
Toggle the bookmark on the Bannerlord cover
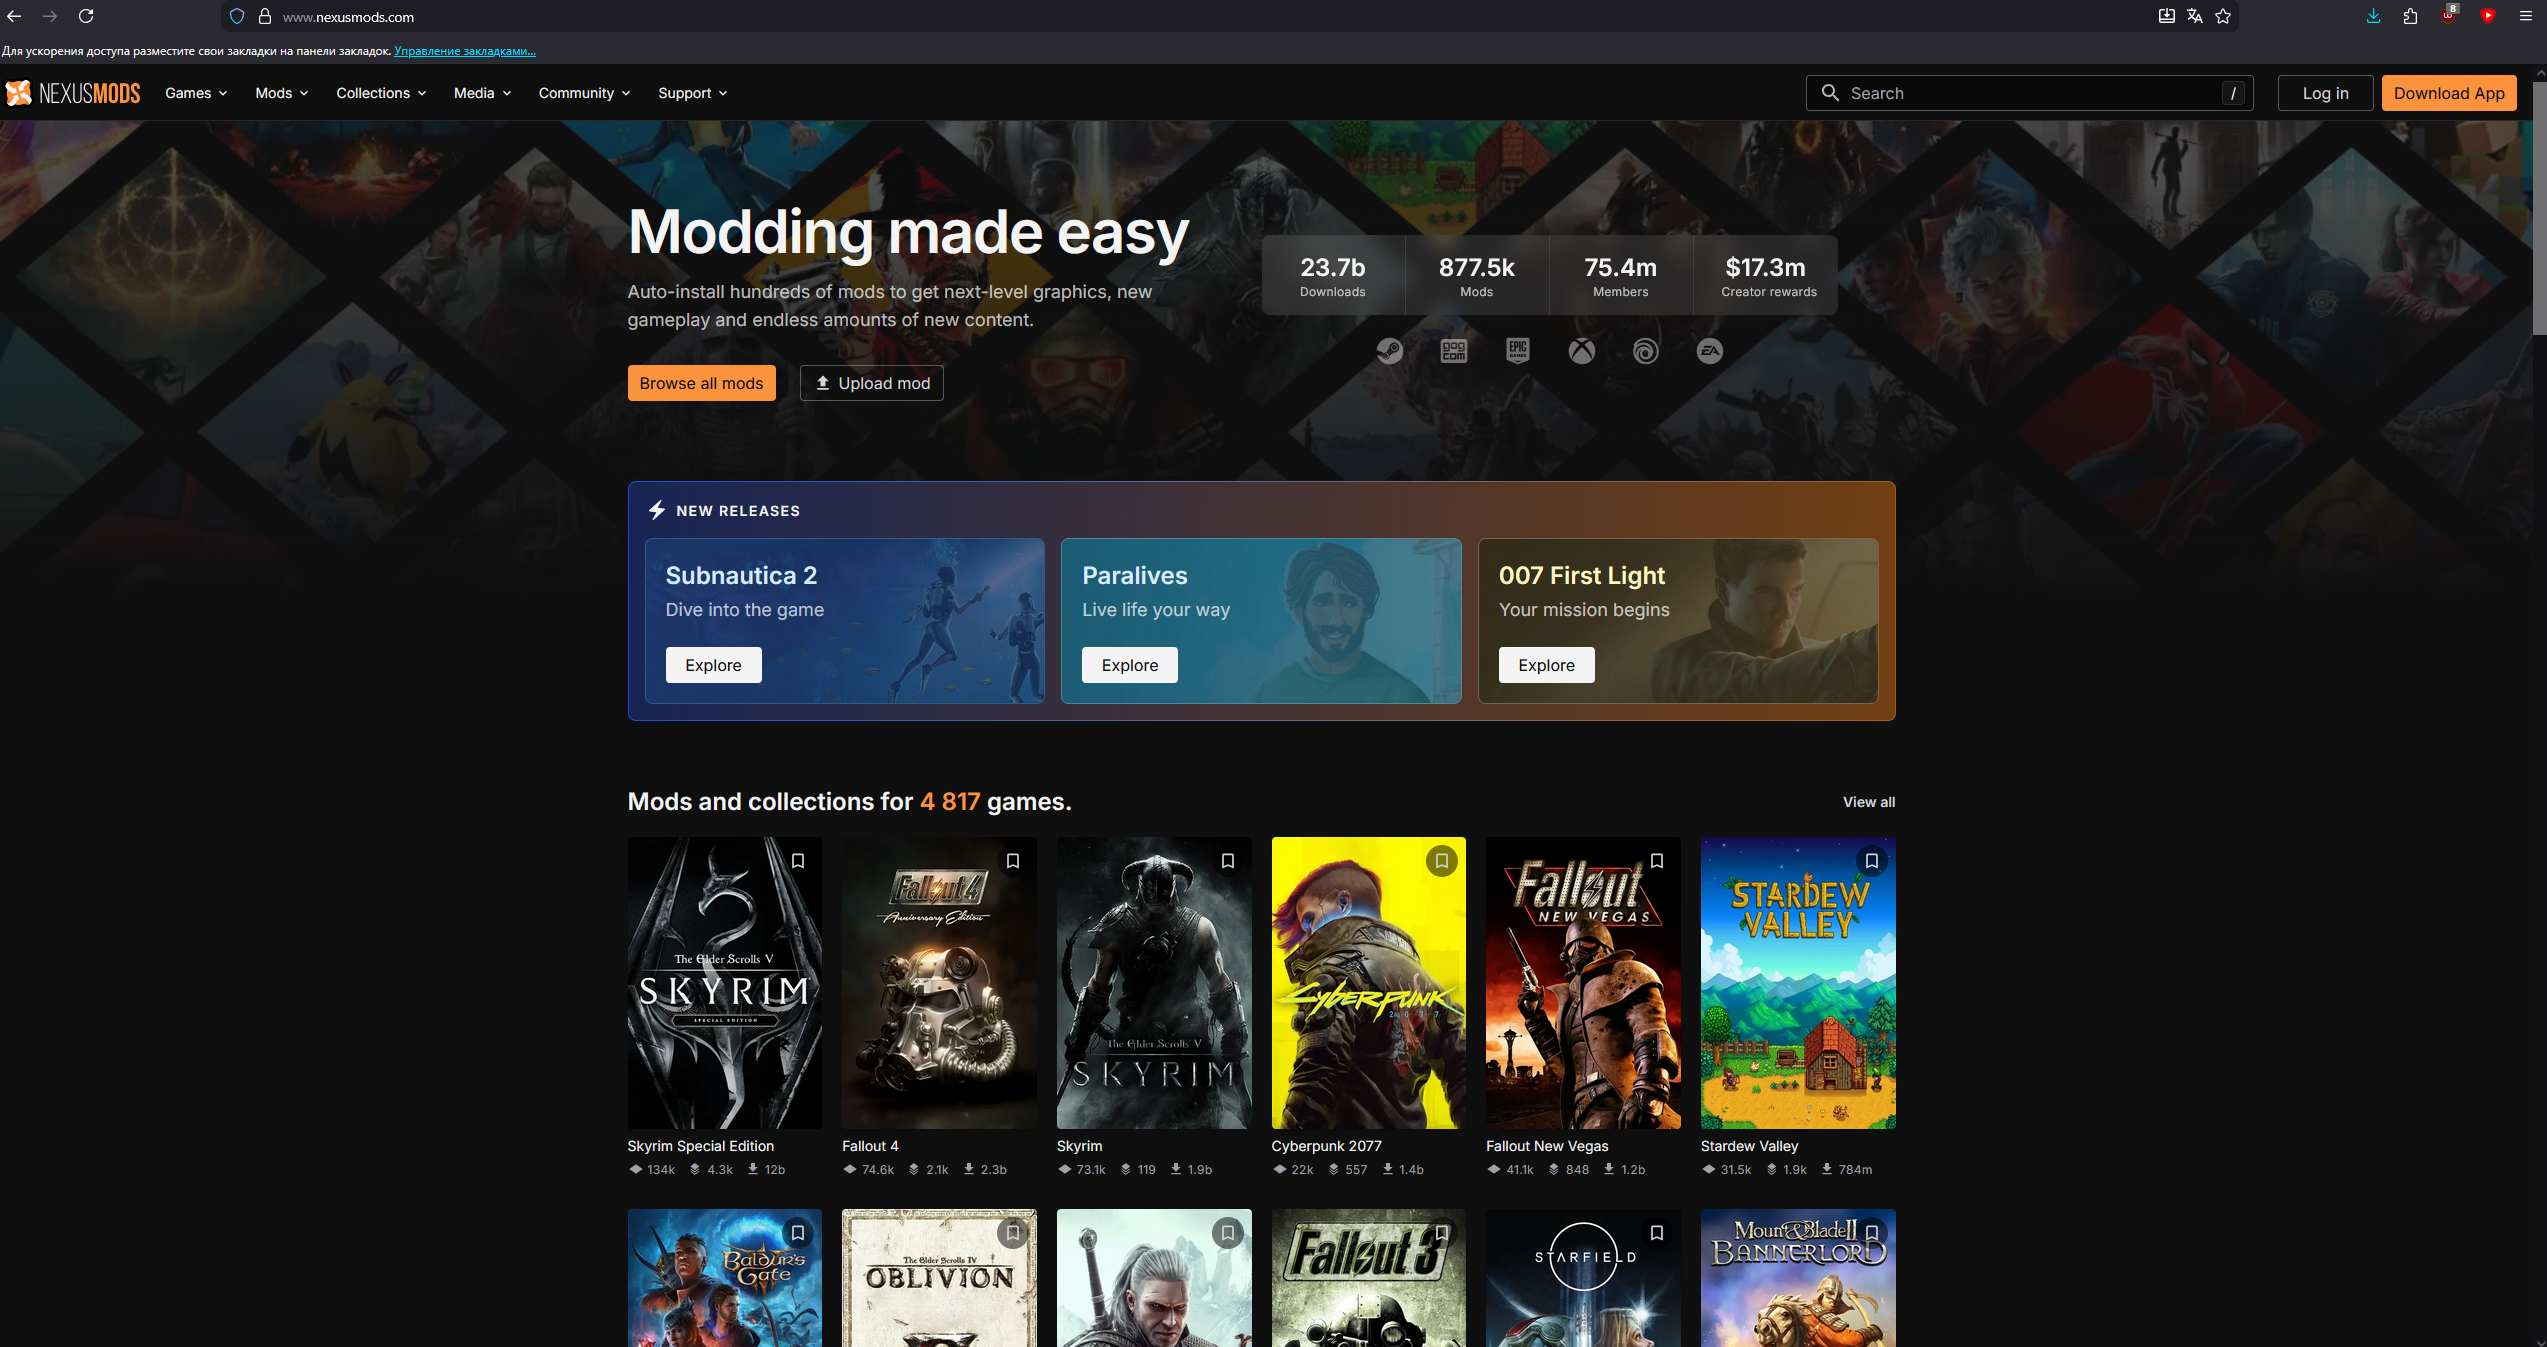pyautogui.click(x=1872, y=1233)
